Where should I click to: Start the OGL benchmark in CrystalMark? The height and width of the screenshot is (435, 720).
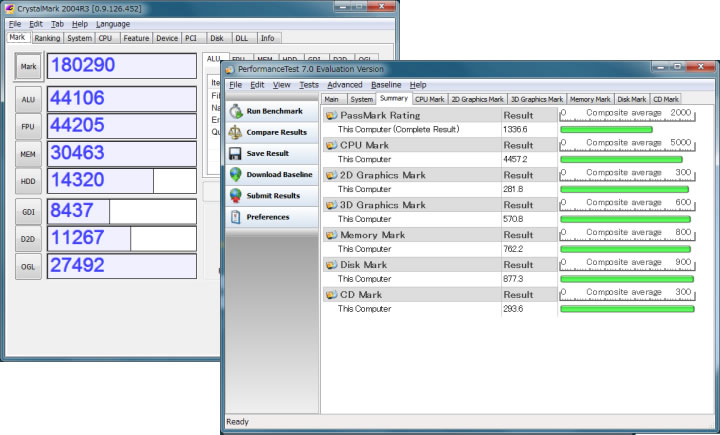(x=28, y=266)
